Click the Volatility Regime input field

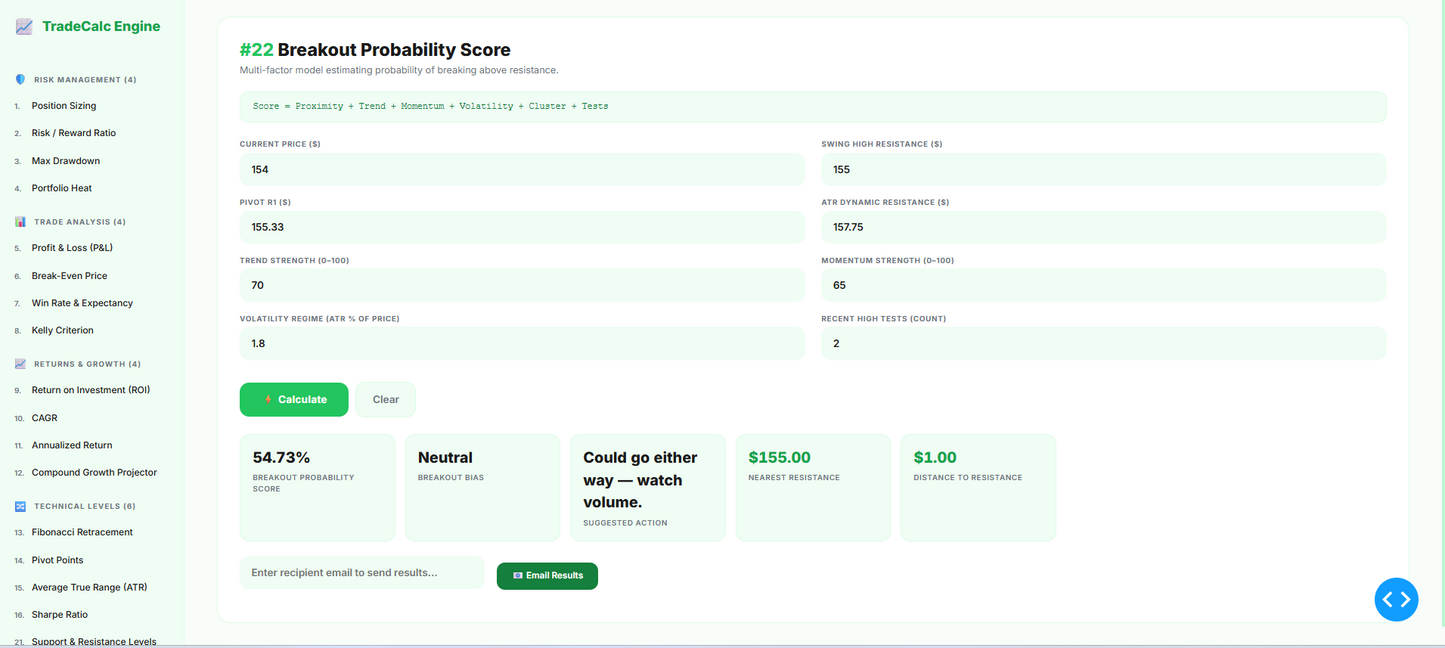click(x=522, y=343)
